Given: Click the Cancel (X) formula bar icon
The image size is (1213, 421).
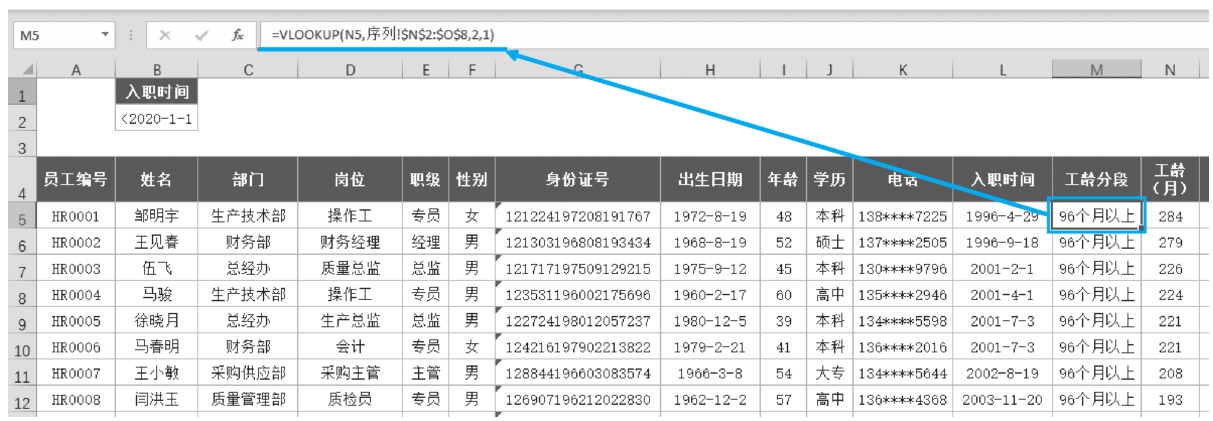Looking at the screenshot, I should tap(166, 35).
